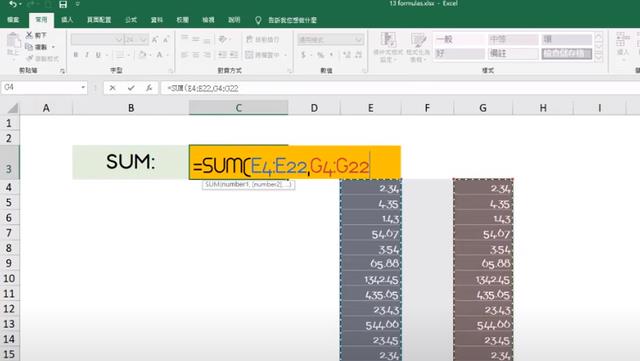
Task: Click the Paste clipboard icon
Action: (13, 40)
